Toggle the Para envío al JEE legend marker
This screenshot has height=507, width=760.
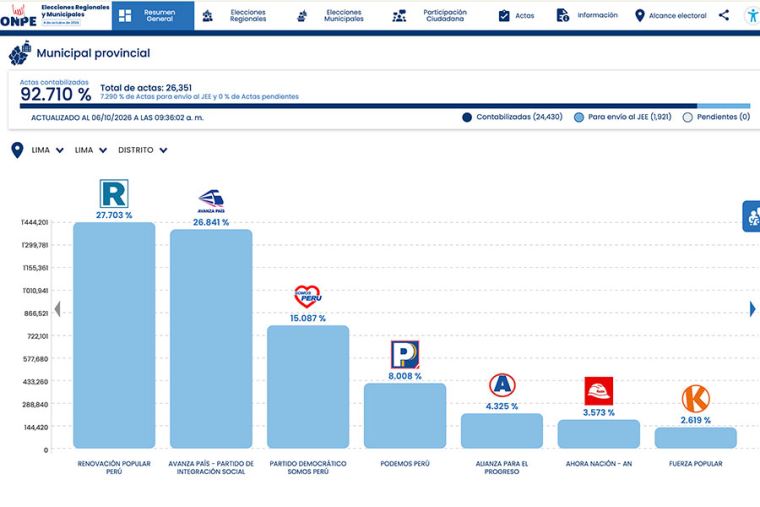pyautogui.click(x=579, y=117)
